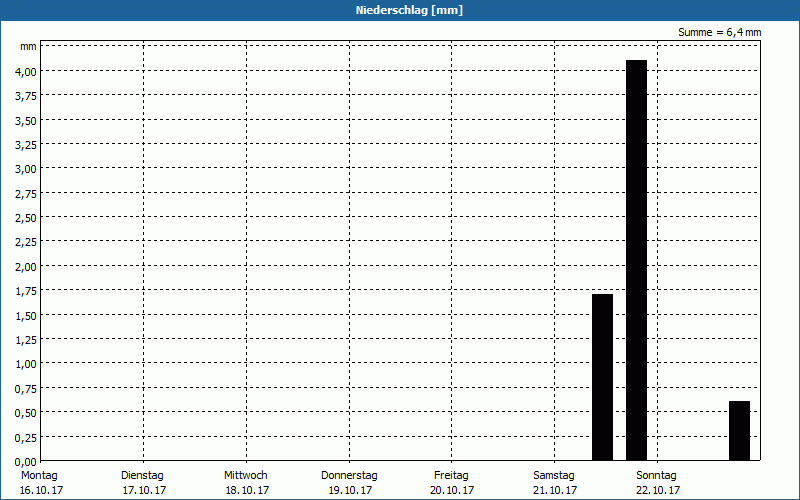Click the 1,00 y-axis tick label
Viewport: 800px width, 500px height.
[26, 364]
